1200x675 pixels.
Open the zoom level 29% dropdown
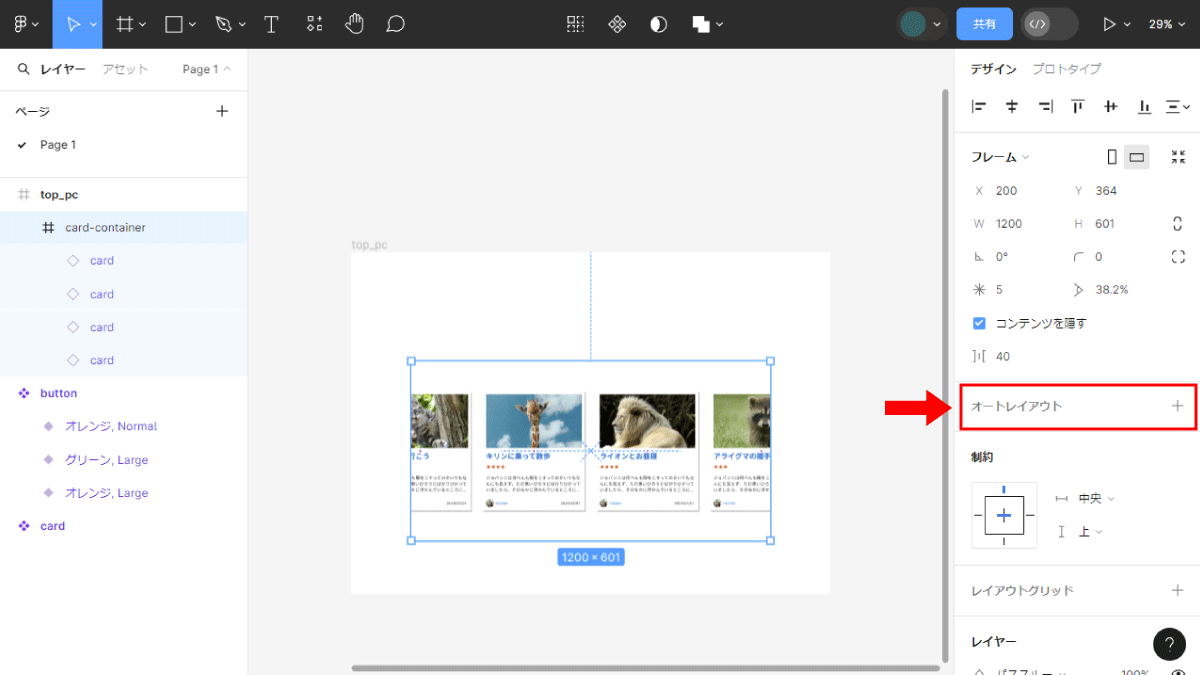pos(1166,24)
